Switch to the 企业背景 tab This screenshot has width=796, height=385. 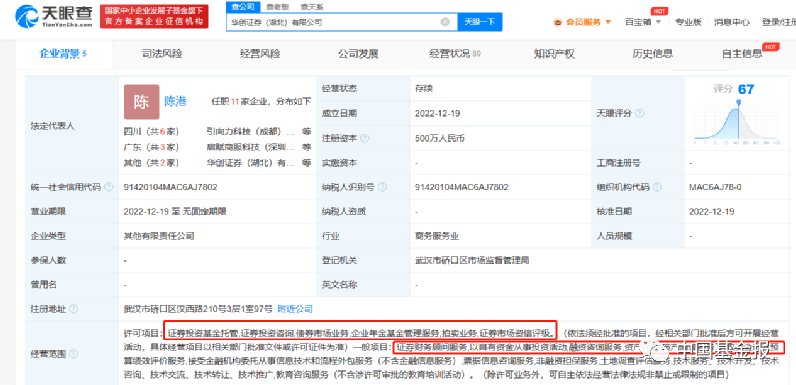pos(63,54)
